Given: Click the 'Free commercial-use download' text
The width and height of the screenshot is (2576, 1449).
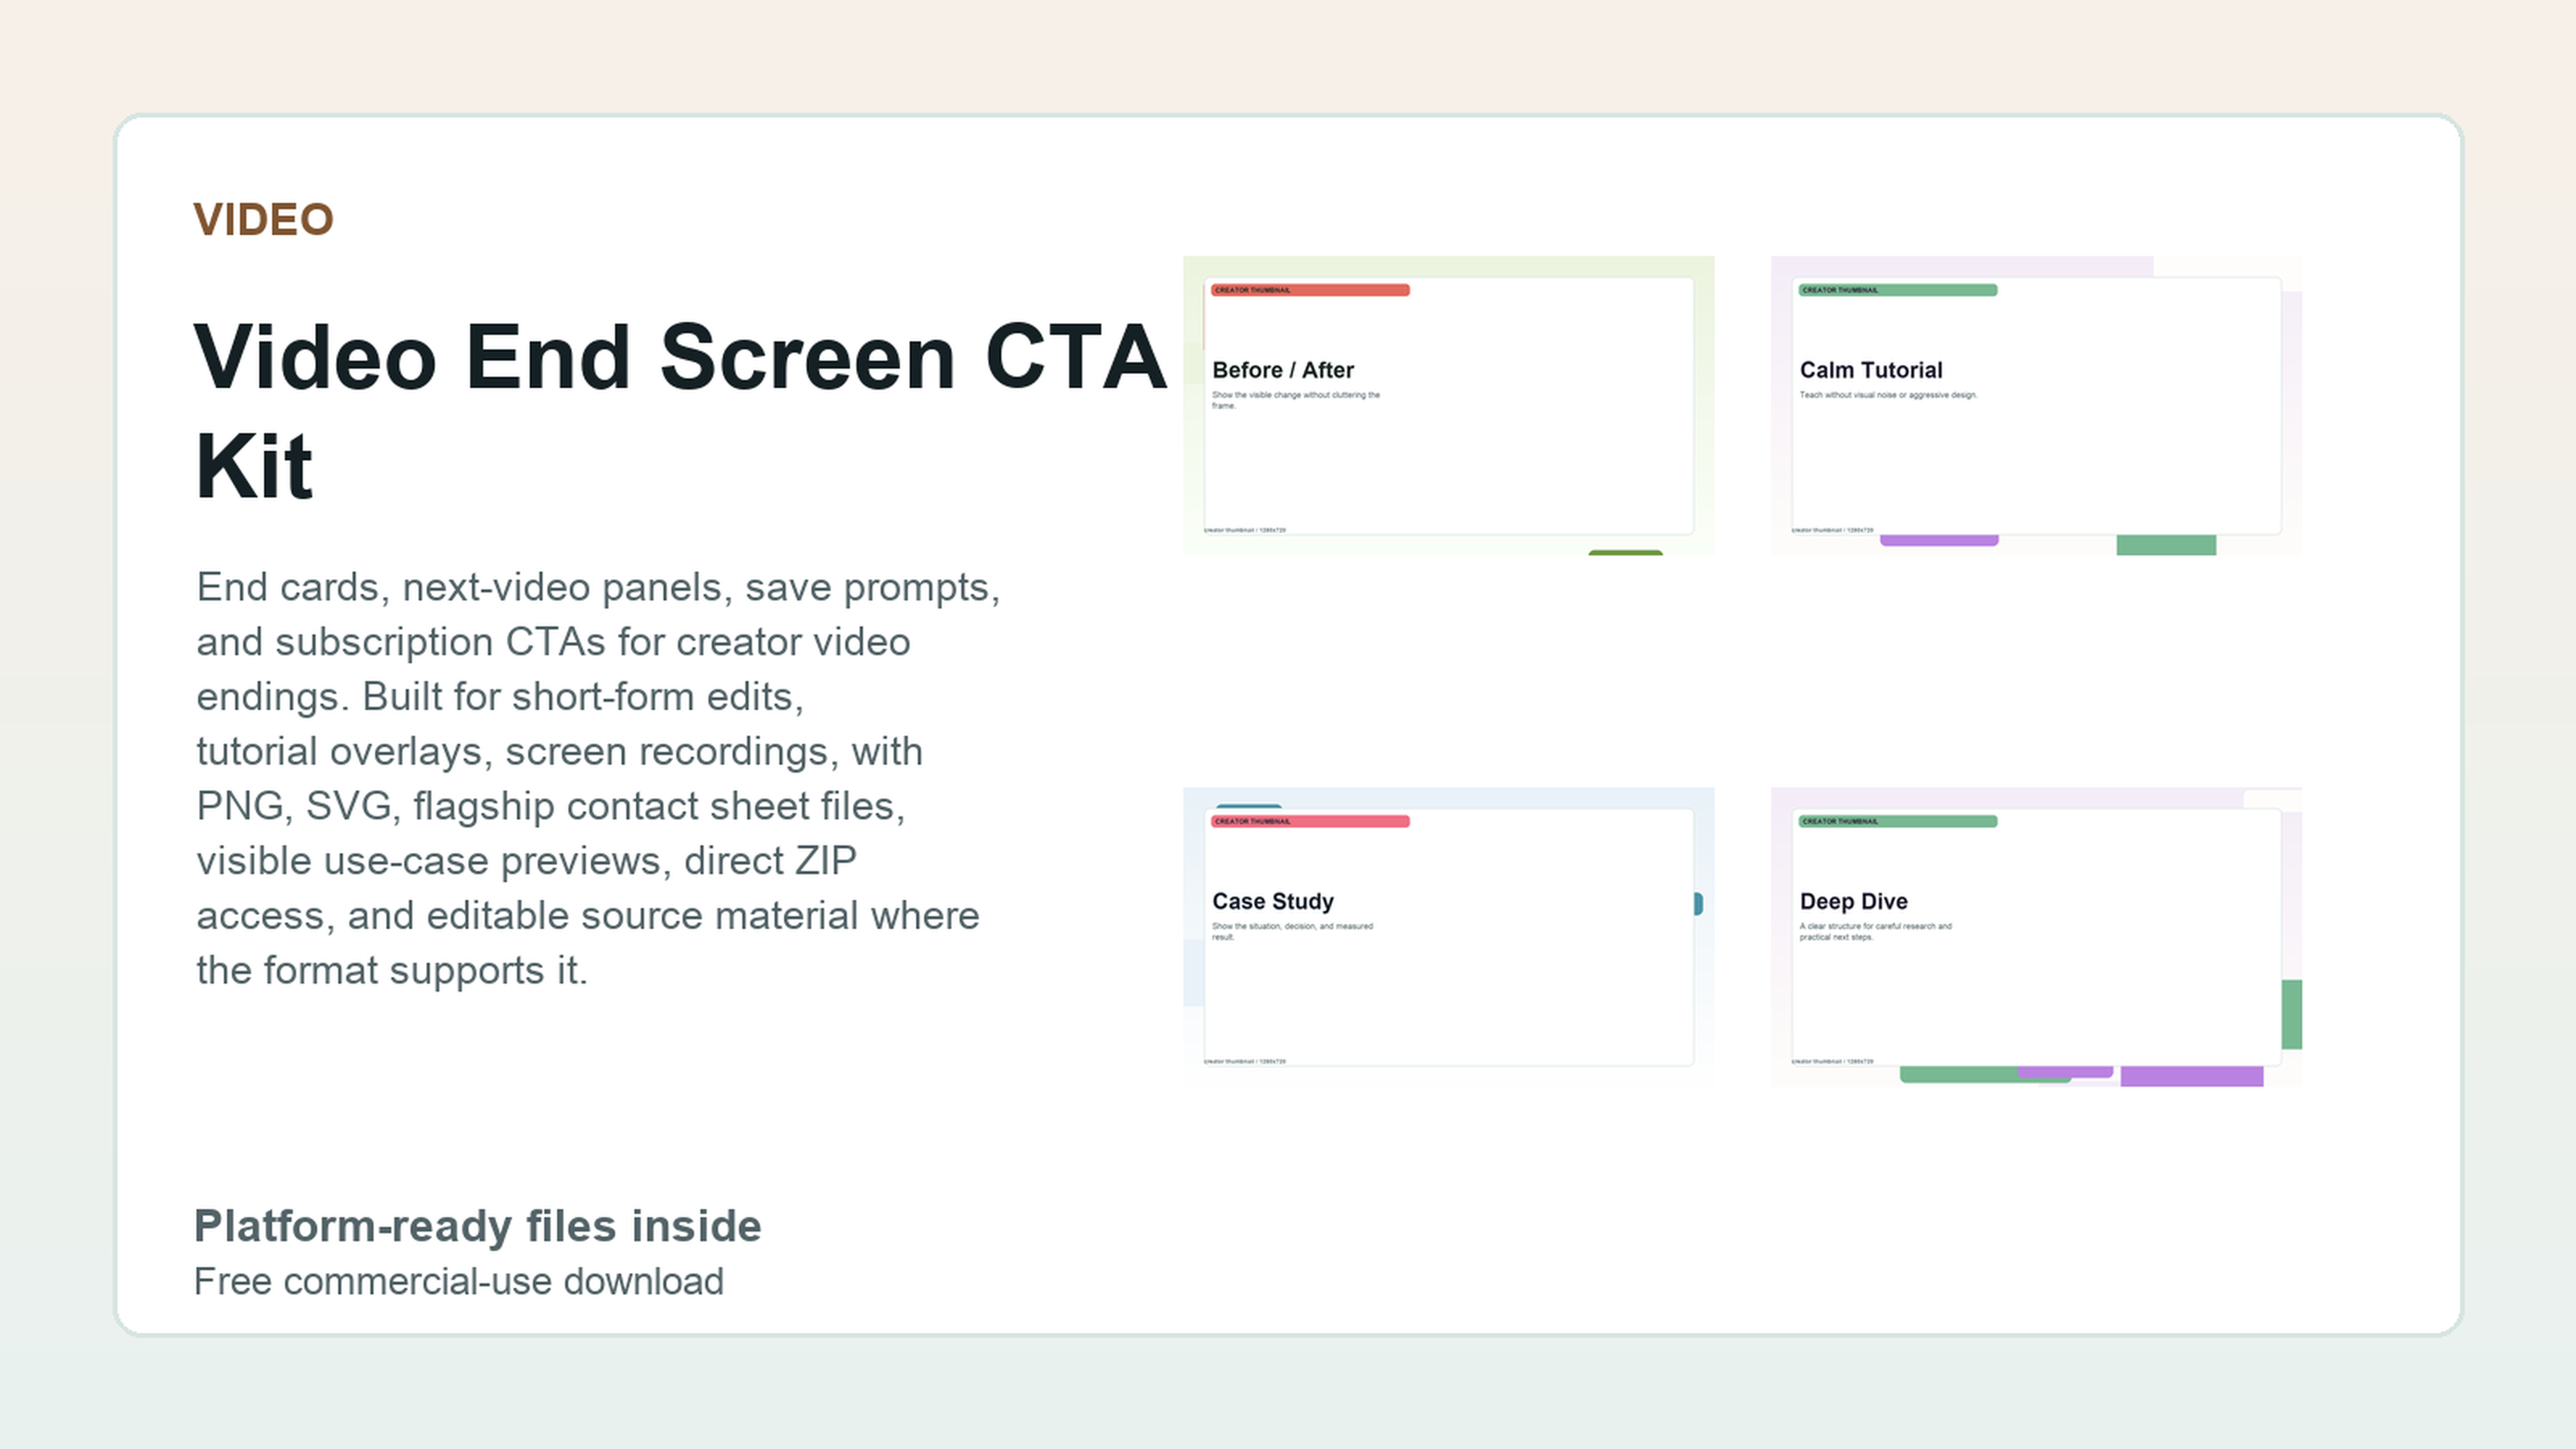Looking at the screenshot, I should [x=458, y=1281].
